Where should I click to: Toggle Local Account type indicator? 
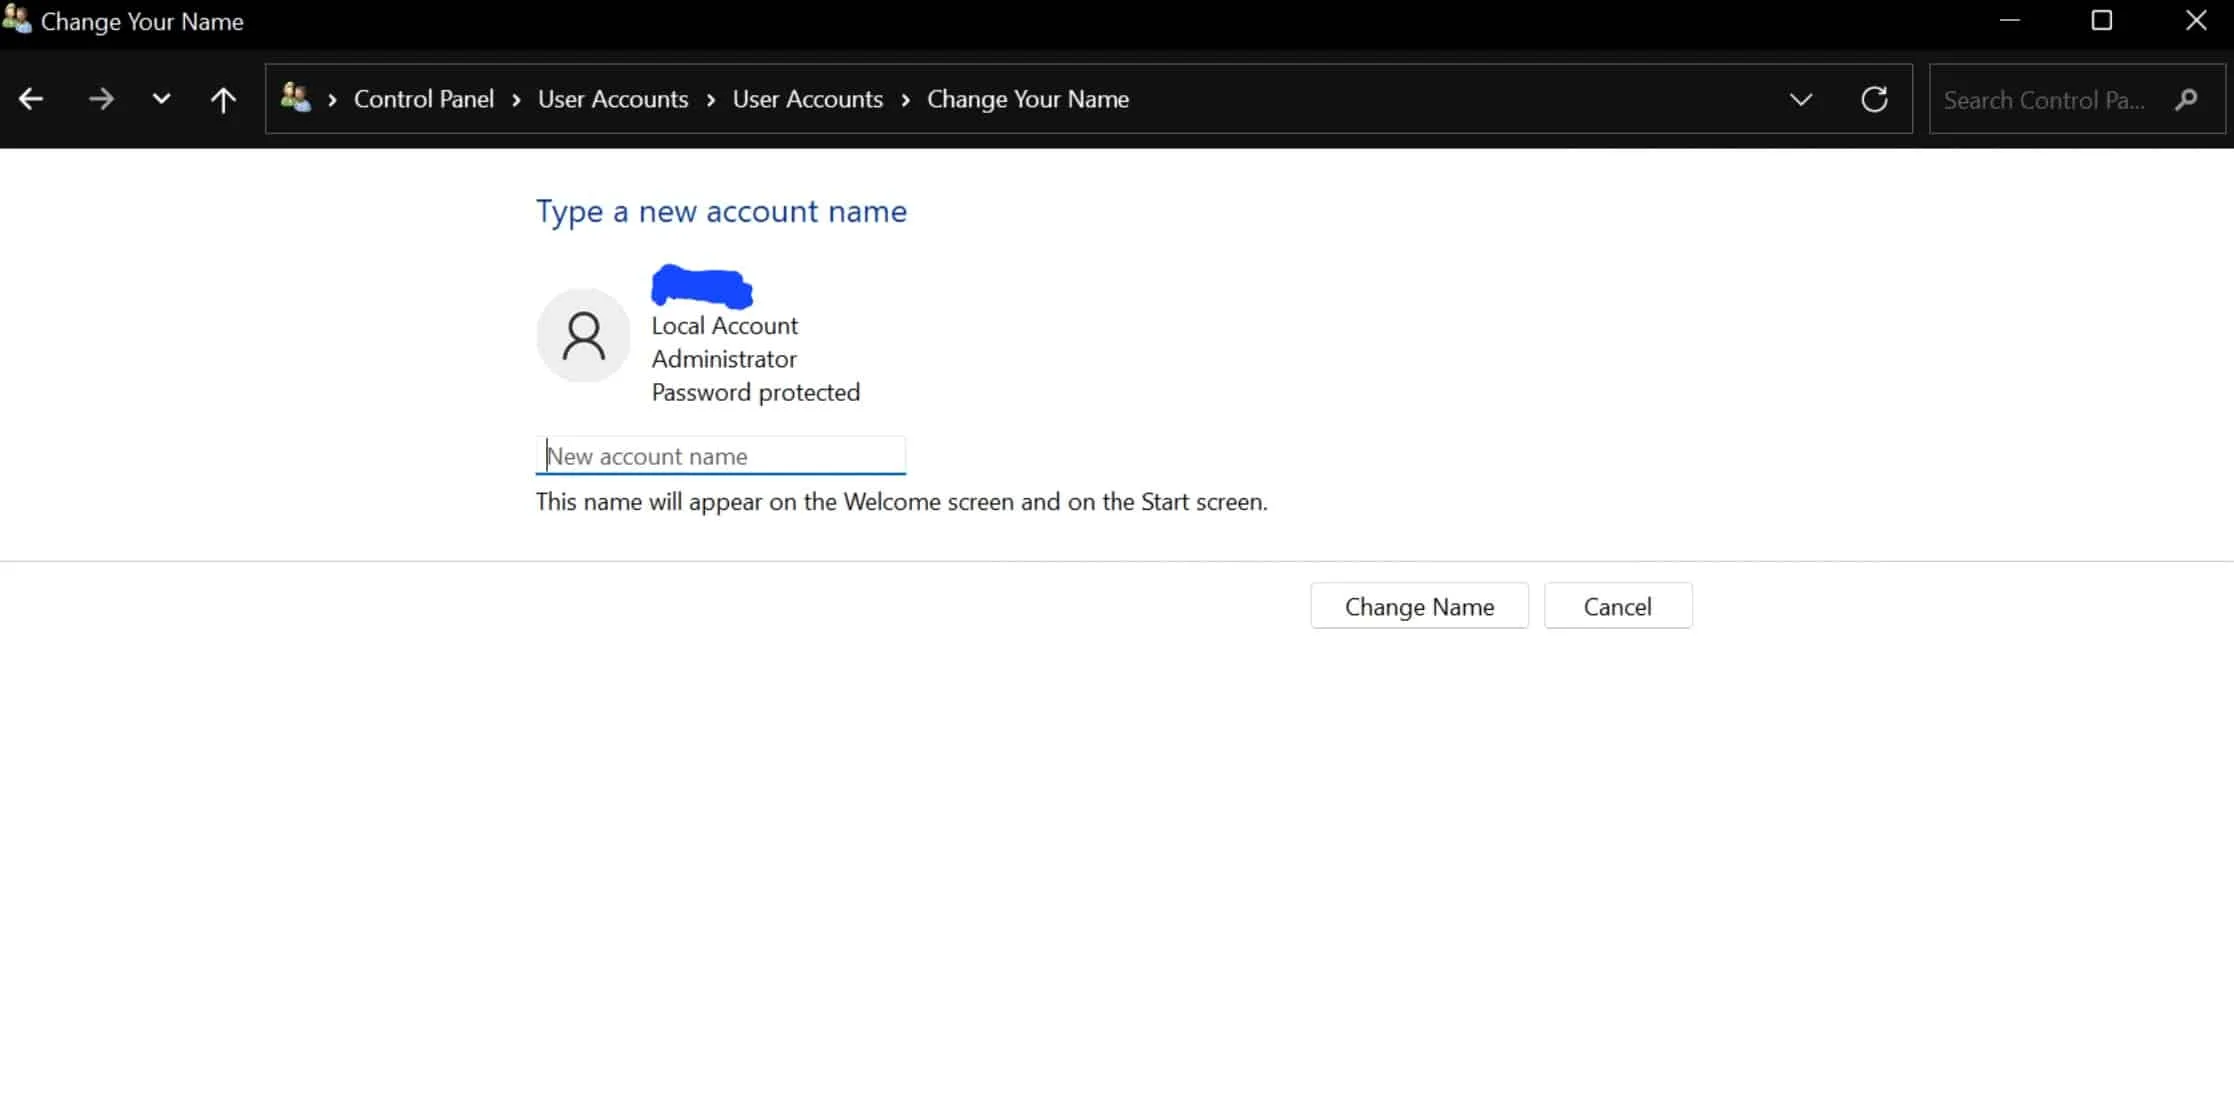tap(725, 325)
